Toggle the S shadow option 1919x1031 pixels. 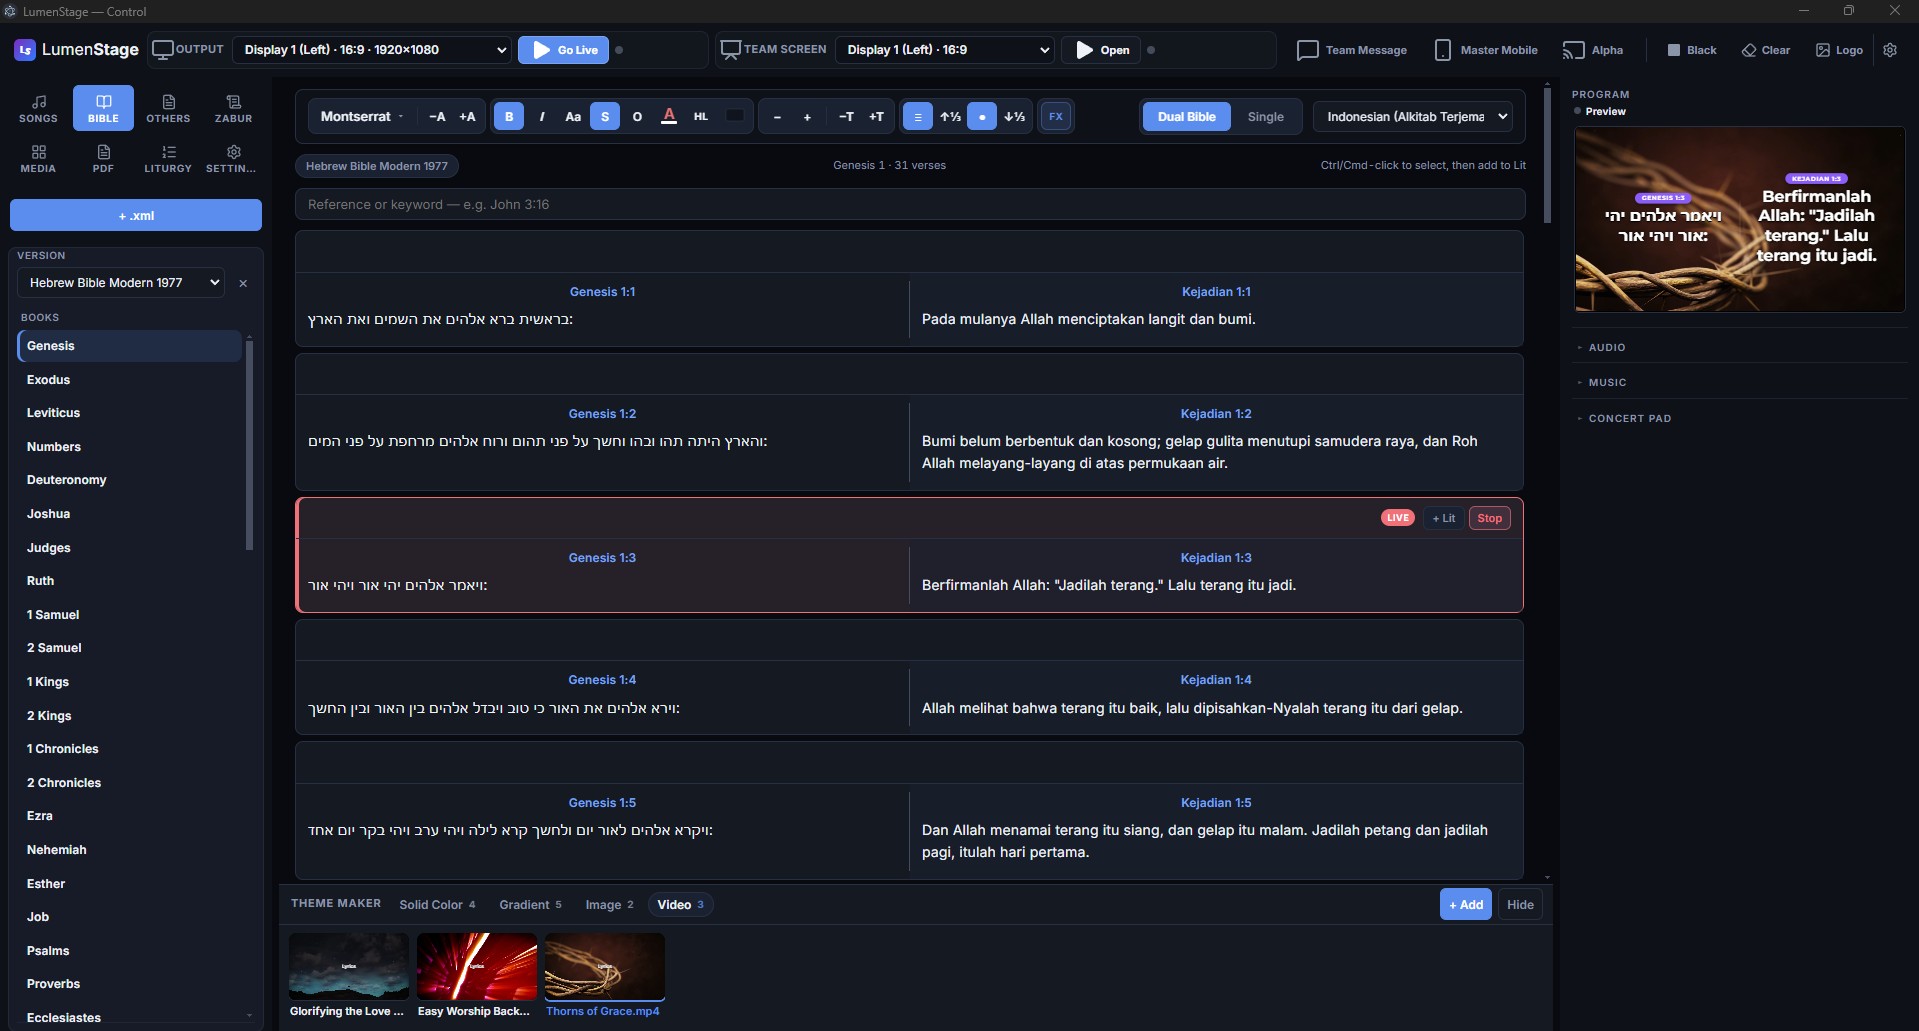tap(605, 117)
